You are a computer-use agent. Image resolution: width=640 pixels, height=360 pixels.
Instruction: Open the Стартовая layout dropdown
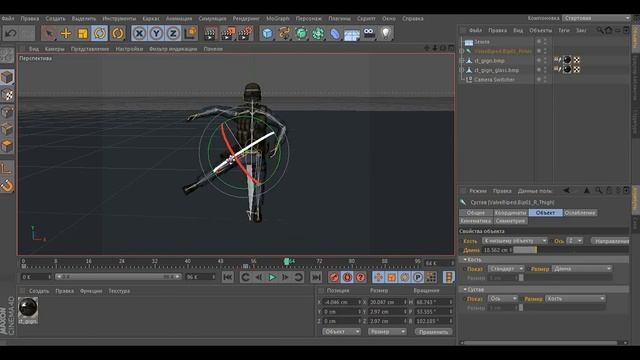(x=596, y=18)
